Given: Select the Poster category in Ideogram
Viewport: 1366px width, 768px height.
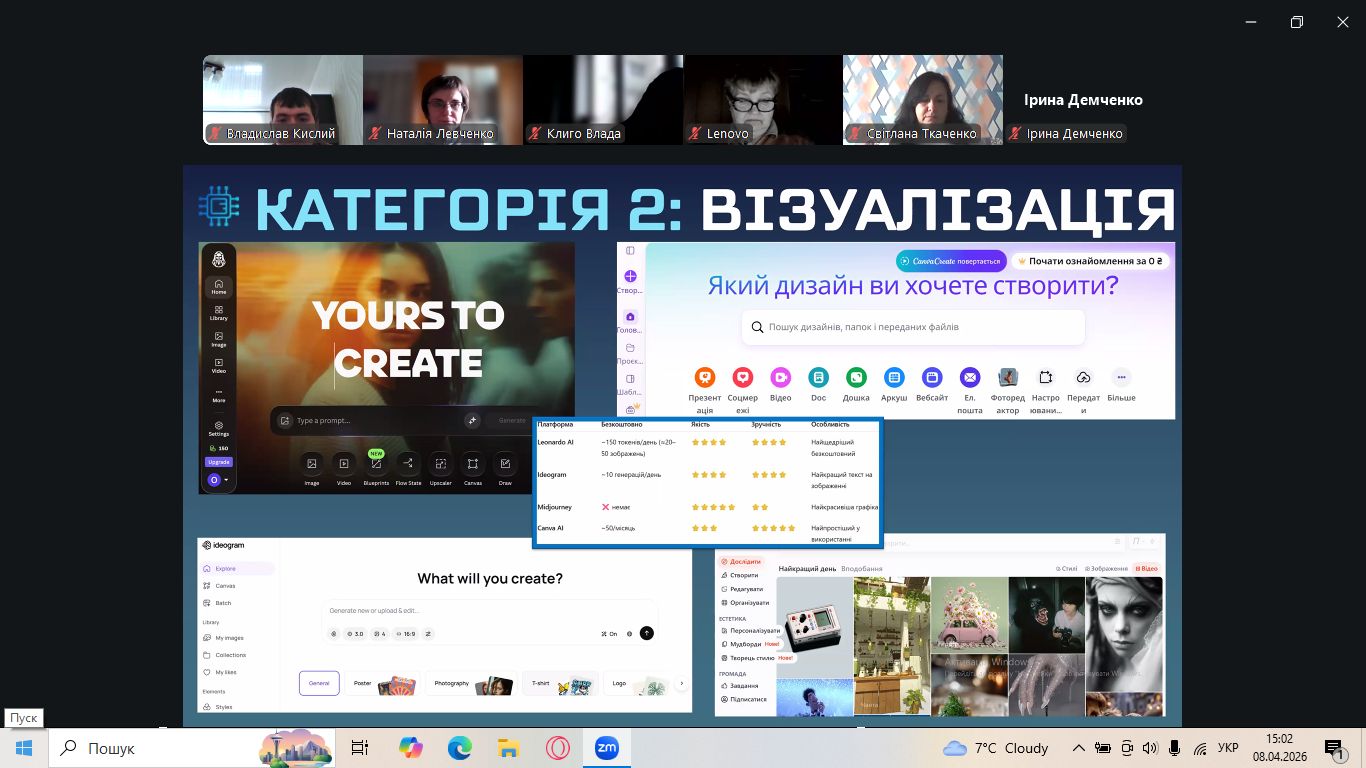Looking at the screenshot, I should point(383,683).
